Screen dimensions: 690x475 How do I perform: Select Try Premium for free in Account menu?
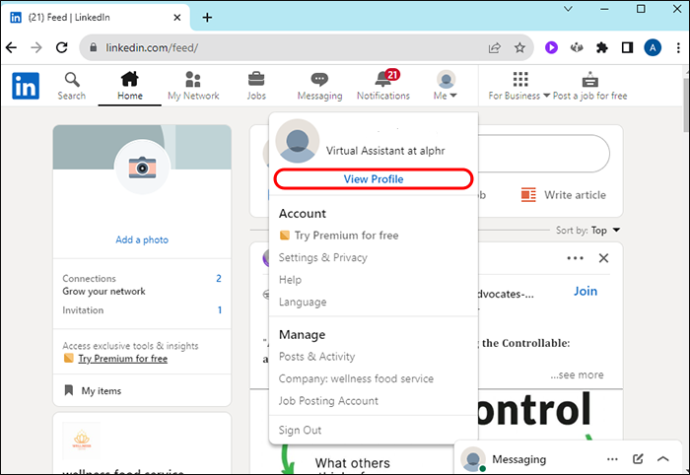339,236
